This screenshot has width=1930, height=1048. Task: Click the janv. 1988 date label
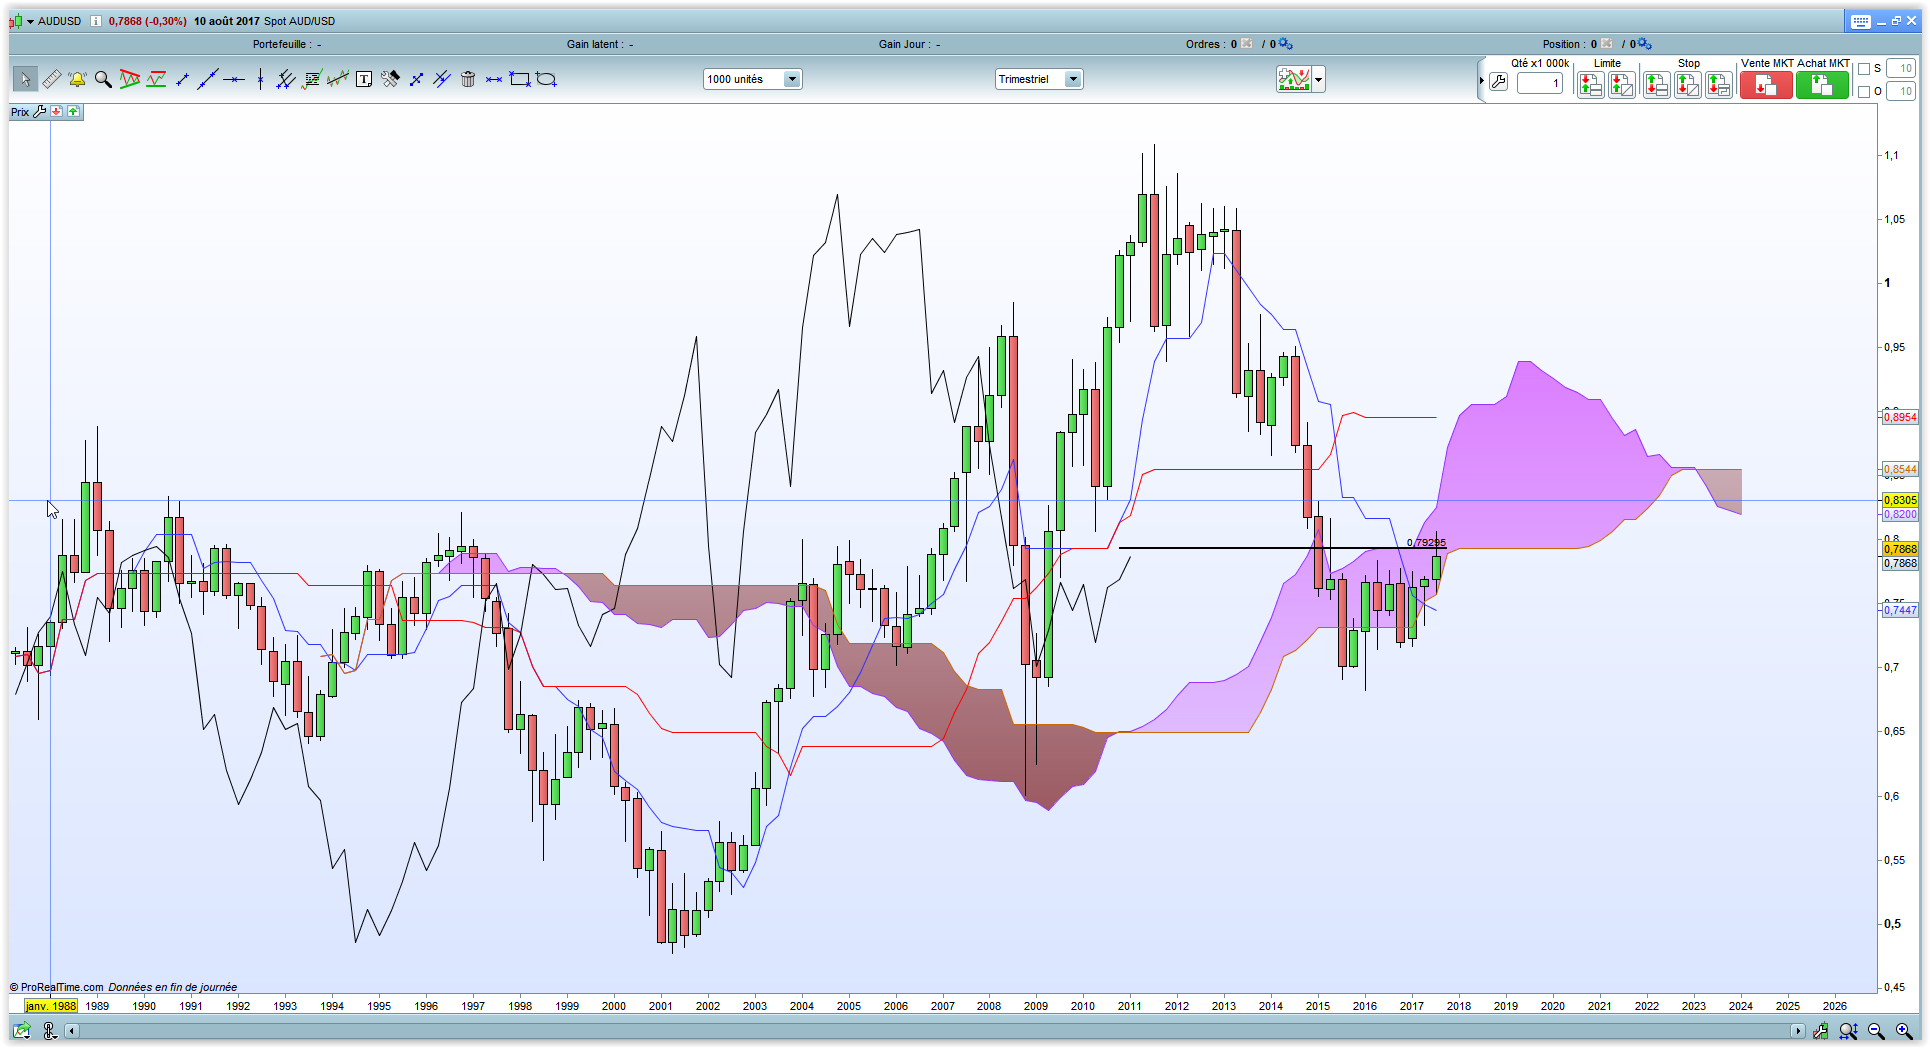[x=51, y=1006]
